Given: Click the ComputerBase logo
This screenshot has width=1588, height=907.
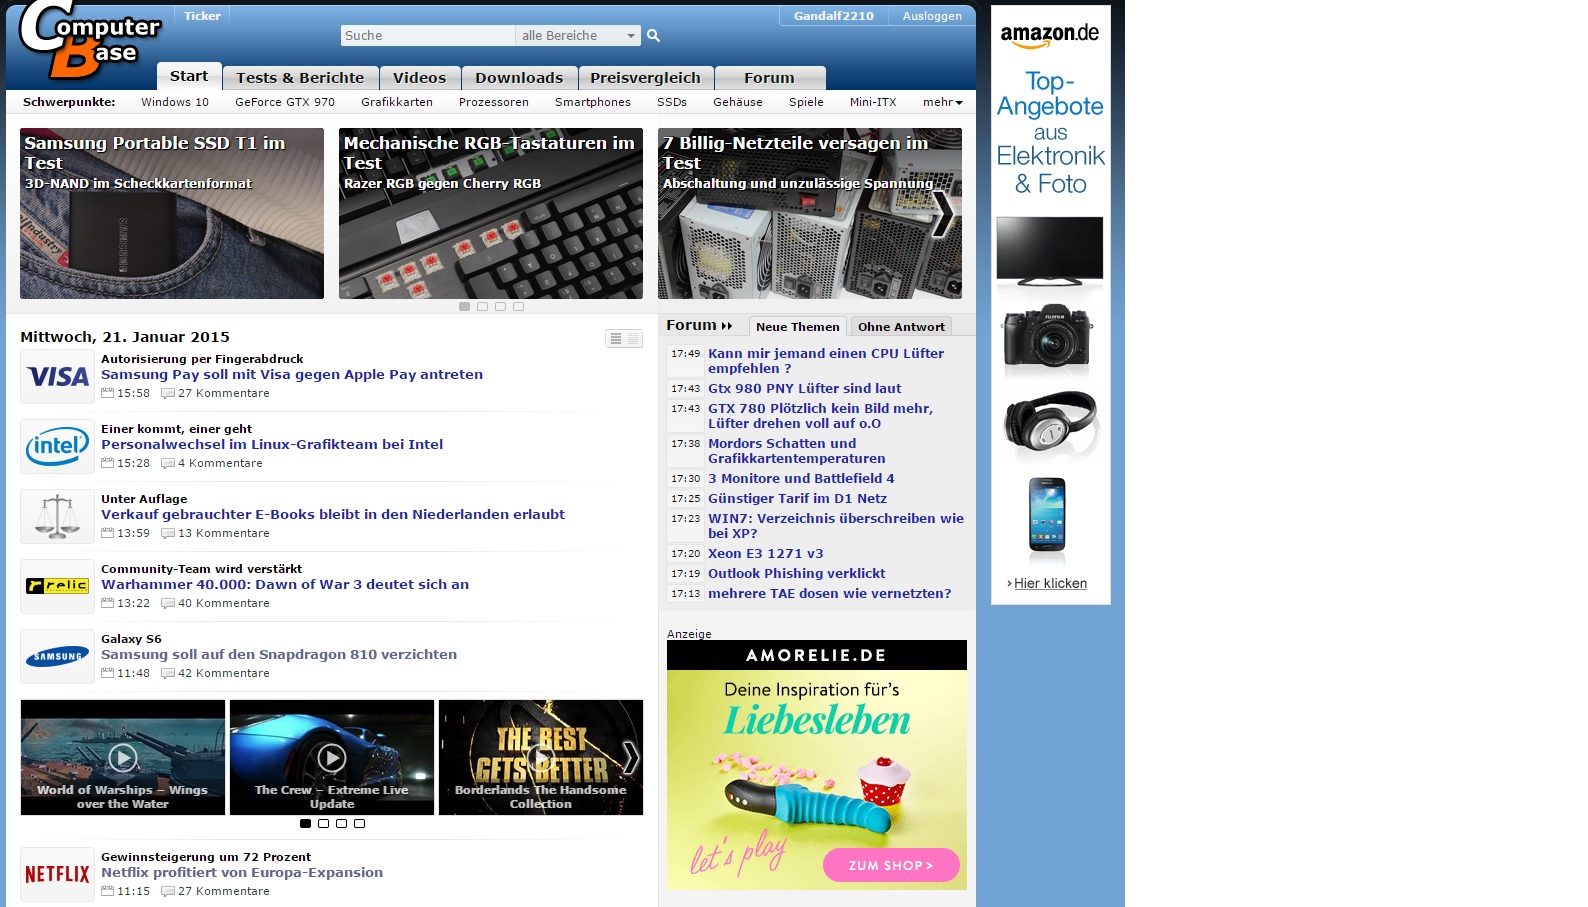Looking at the screenshot, I should coord(90,40).
